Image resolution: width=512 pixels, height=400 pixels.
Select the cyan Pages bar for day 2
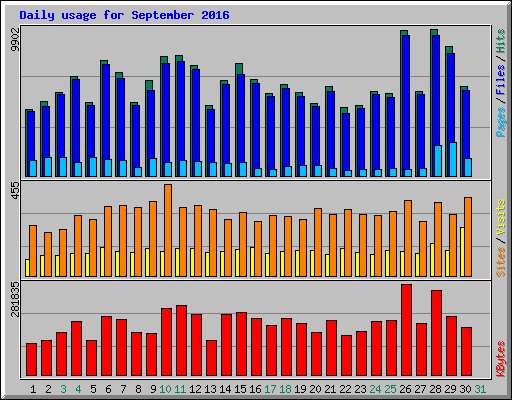(x=48, y=167)
